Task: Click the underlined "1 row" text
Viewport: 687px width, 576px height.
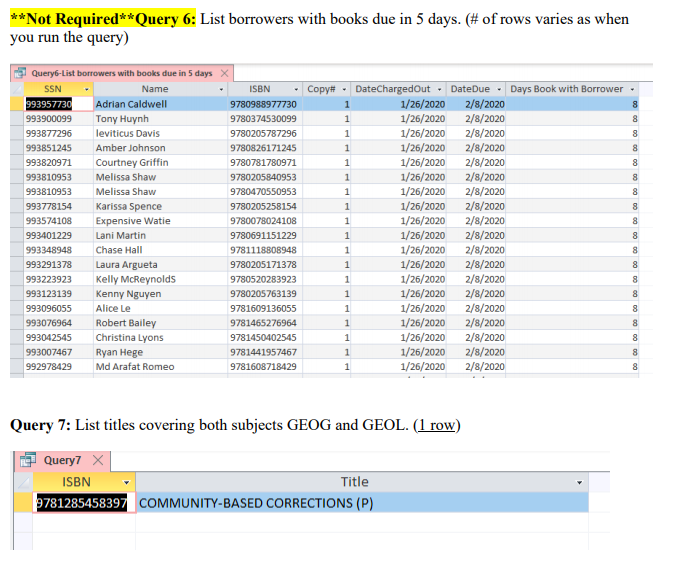Action: pos(436,425)
